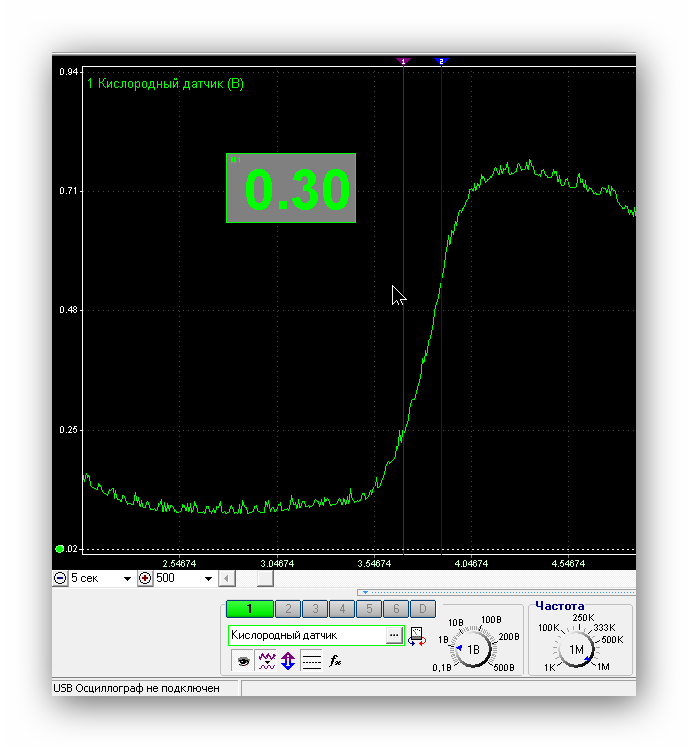Click scrollbar left arrow

click(227, 579)
